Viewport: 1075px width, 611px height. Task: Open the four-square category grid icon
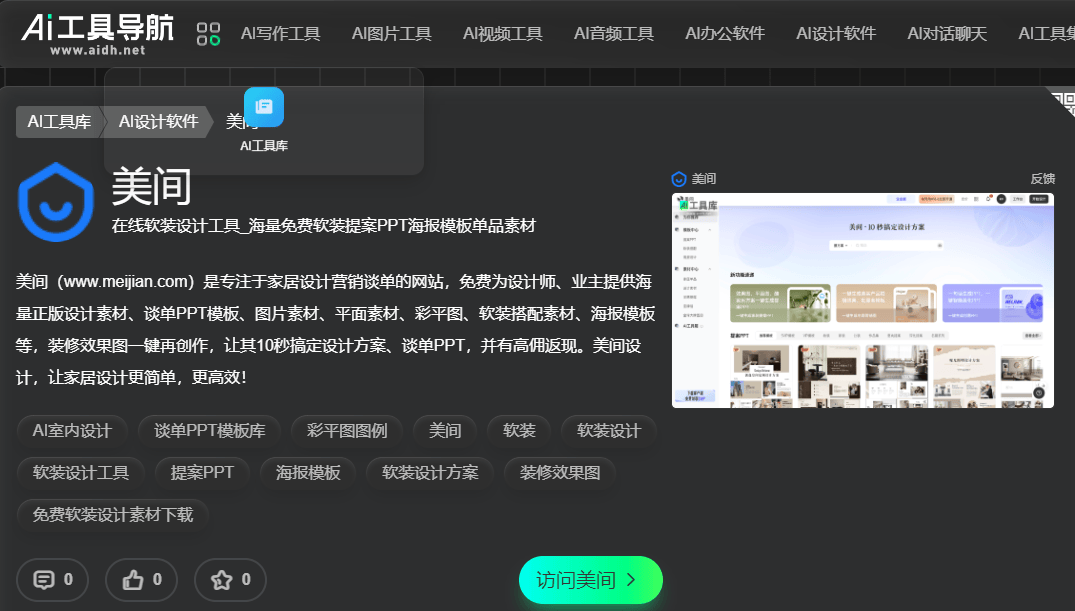point(208,34)
